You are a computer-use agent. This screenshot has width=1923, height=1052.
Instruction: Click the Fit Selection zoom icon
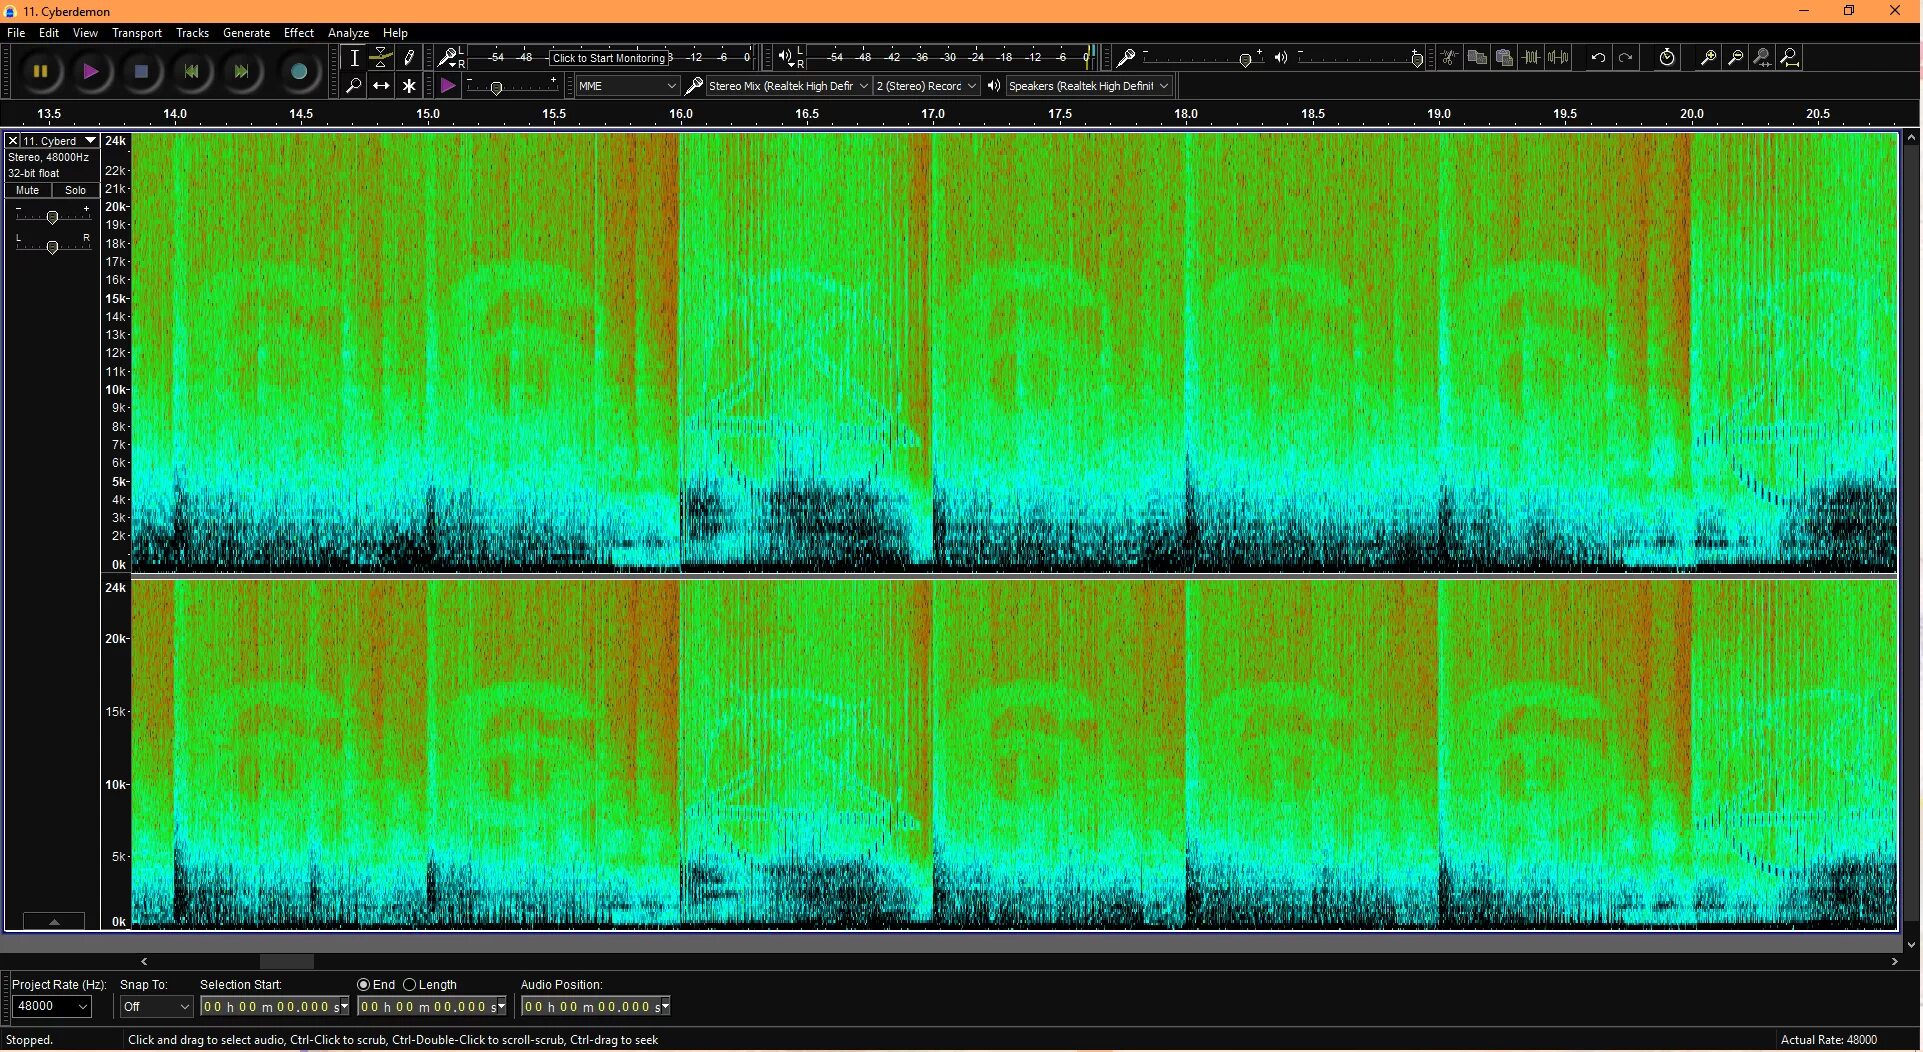pos(1763,57)
